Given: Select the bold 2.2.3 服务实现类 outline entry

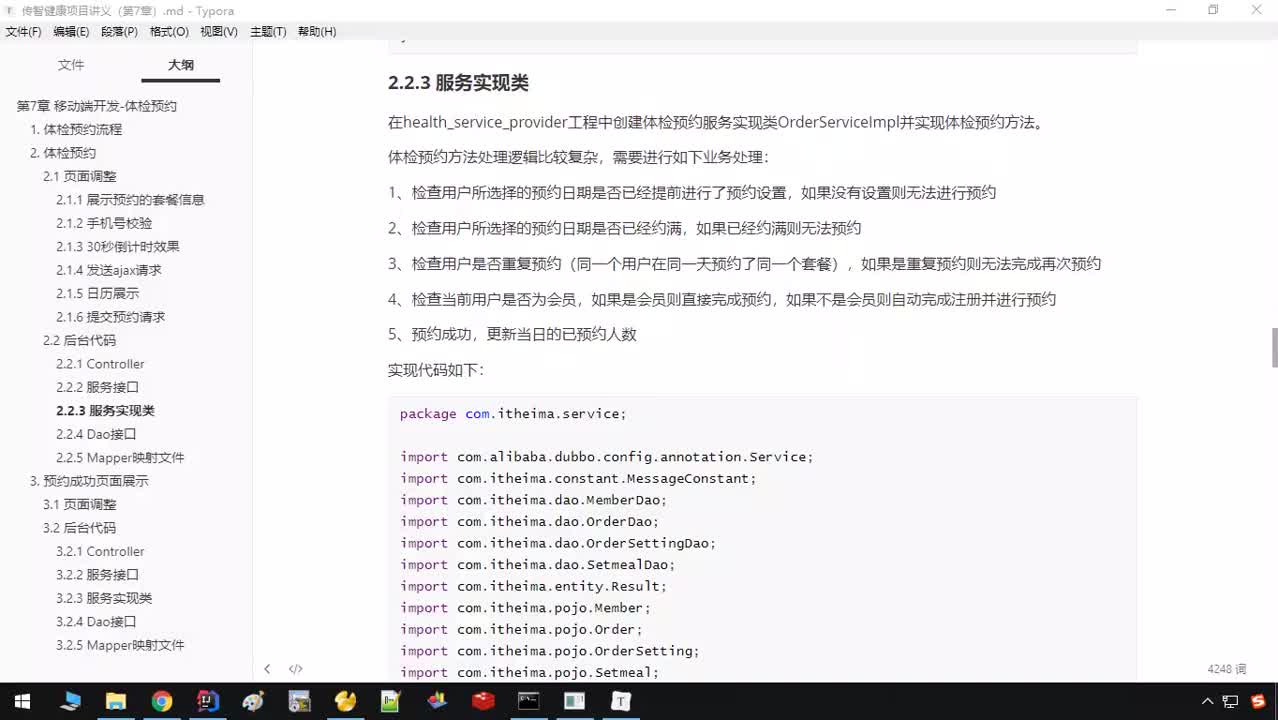Looking at the screenshot, I should pos(106,411).
